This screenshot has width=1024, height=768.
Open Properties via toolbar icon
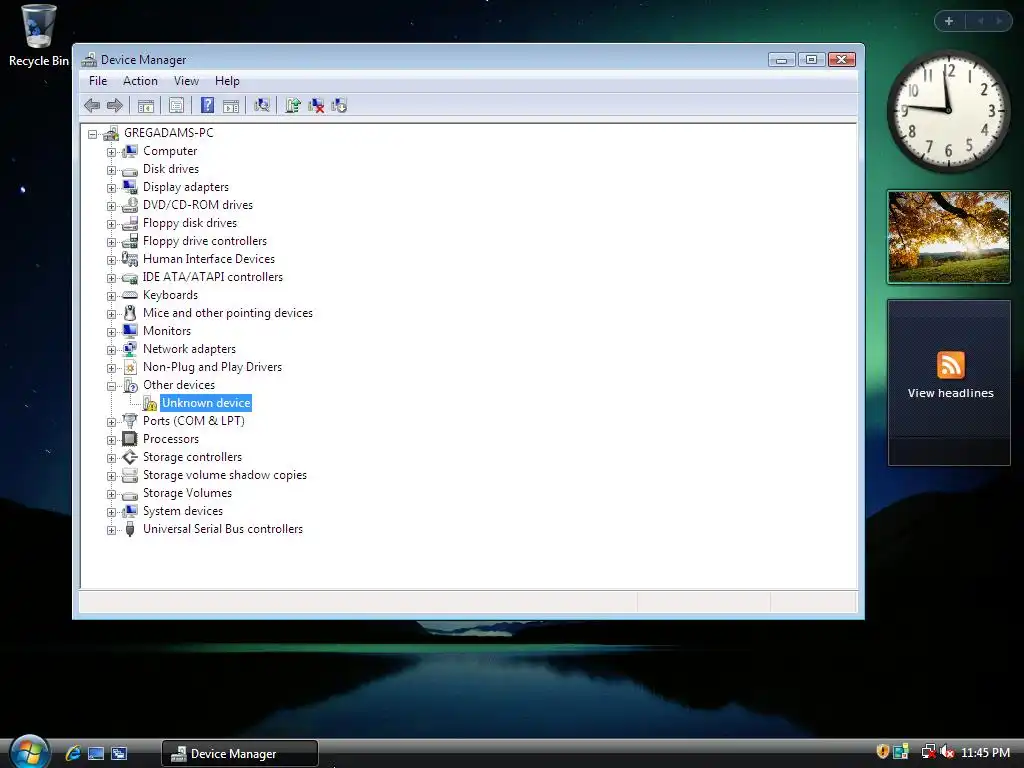coord(176,105)
